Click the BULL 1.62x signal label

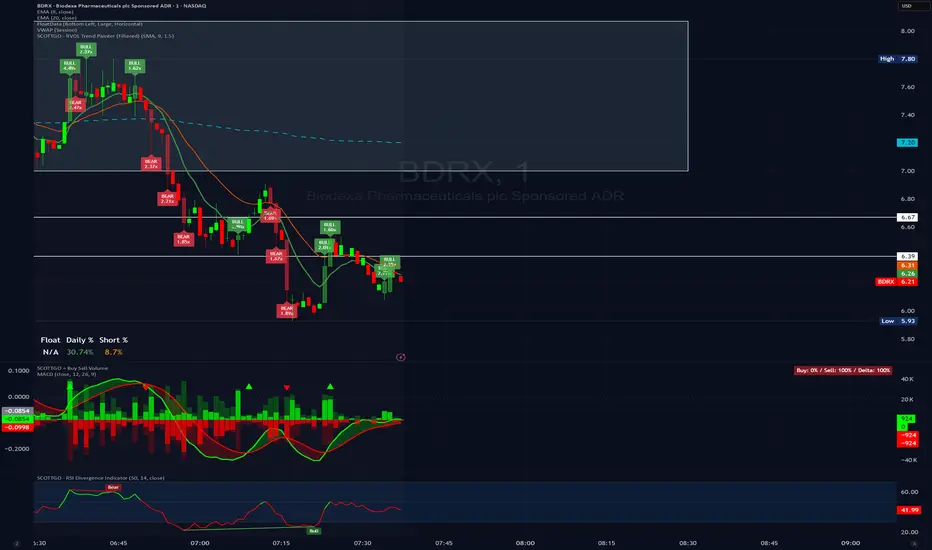point(135,65)
